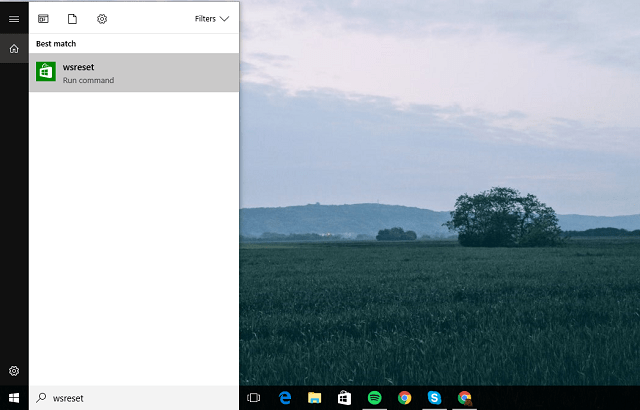Click the magnifier icon in search box
The image size is (640, 410).
(41, 398)
